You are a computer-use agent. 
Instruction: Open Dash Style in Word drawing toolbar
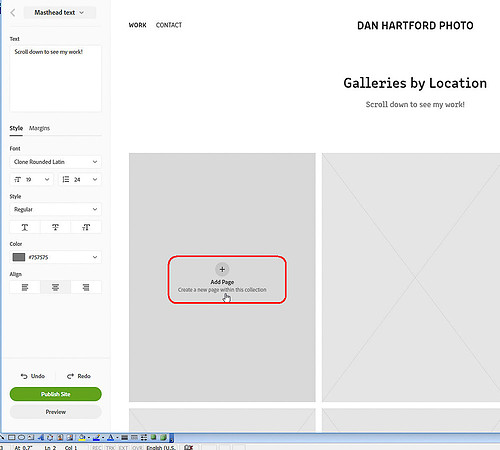tap(134, 437)
